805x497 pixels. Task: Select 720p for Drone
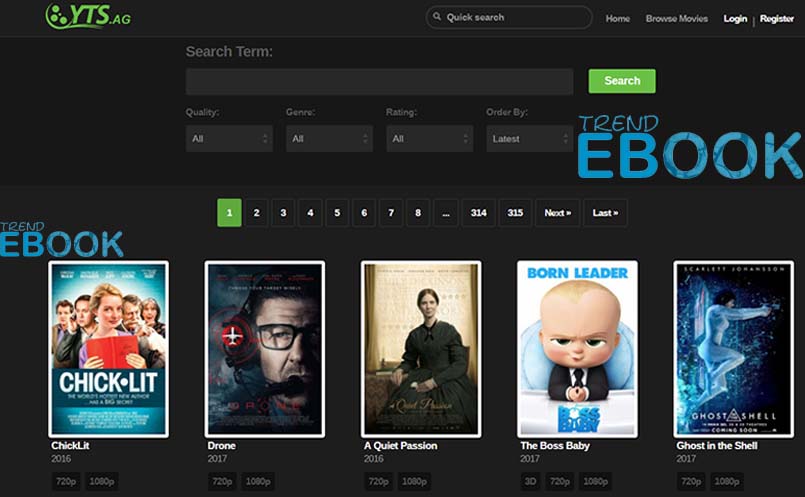(x=222, y=481)
